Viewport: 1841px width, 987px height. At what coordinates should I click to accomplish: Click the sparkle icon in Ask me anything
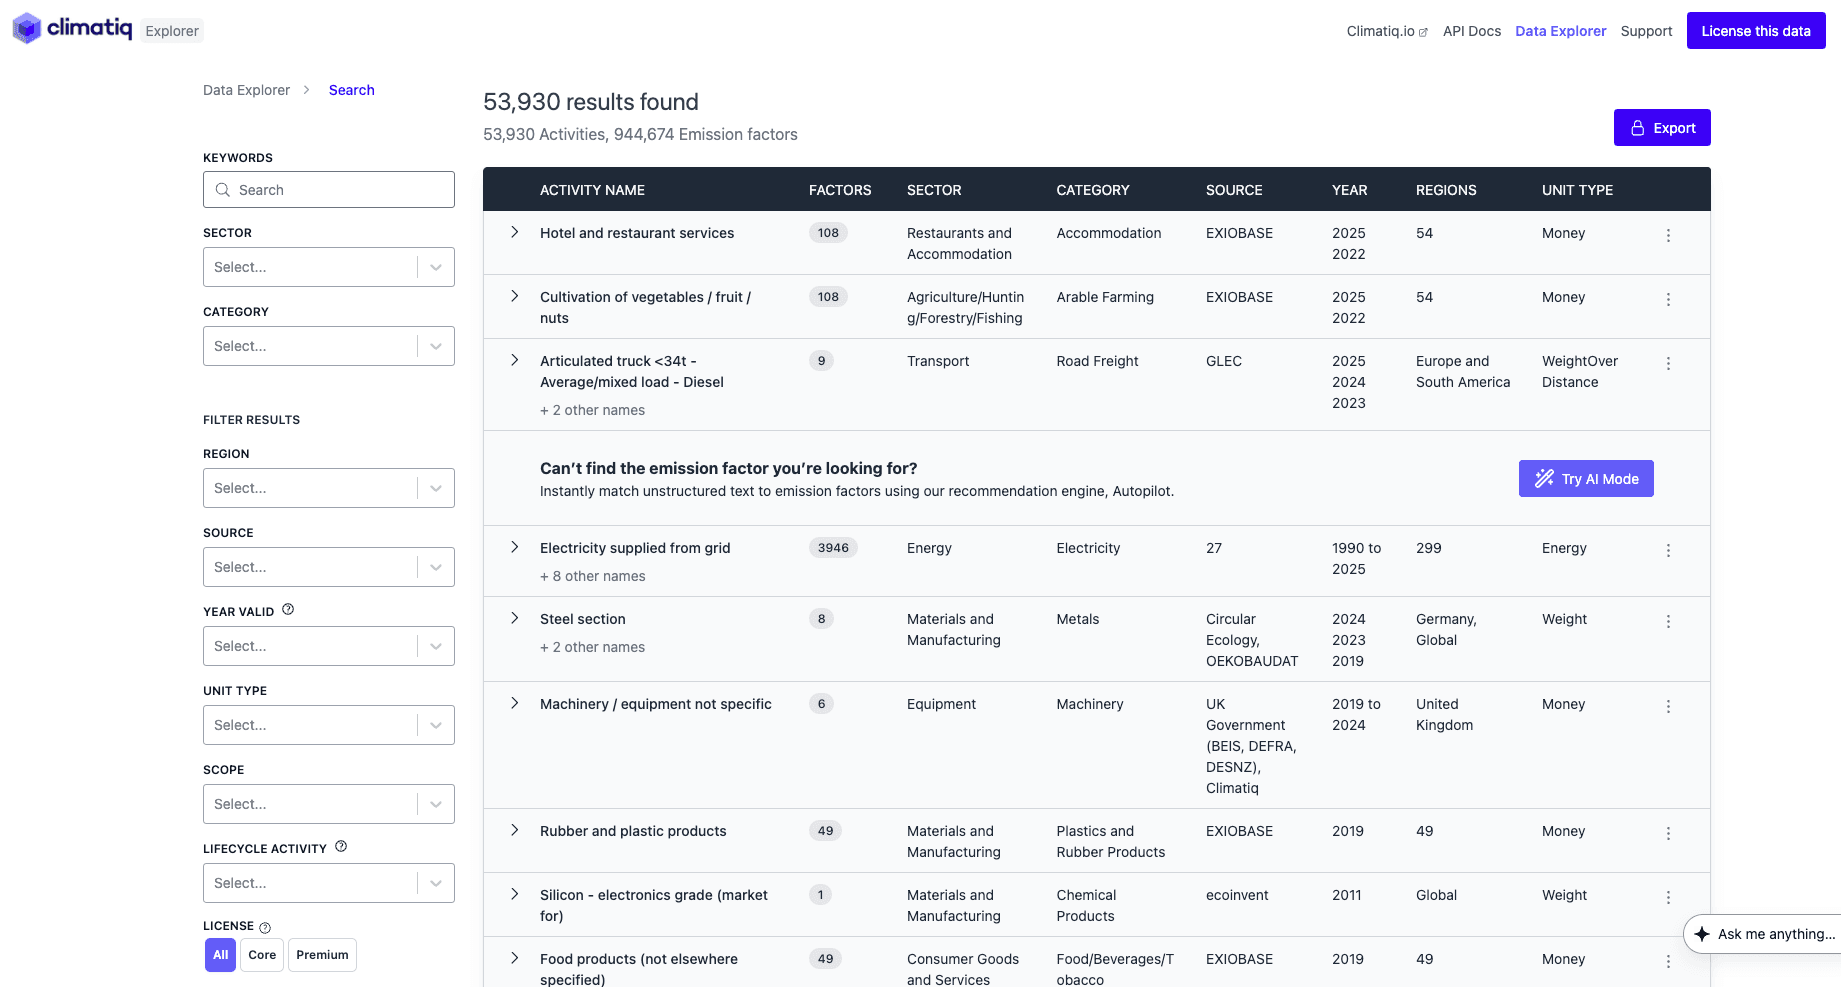[1702, 934]
